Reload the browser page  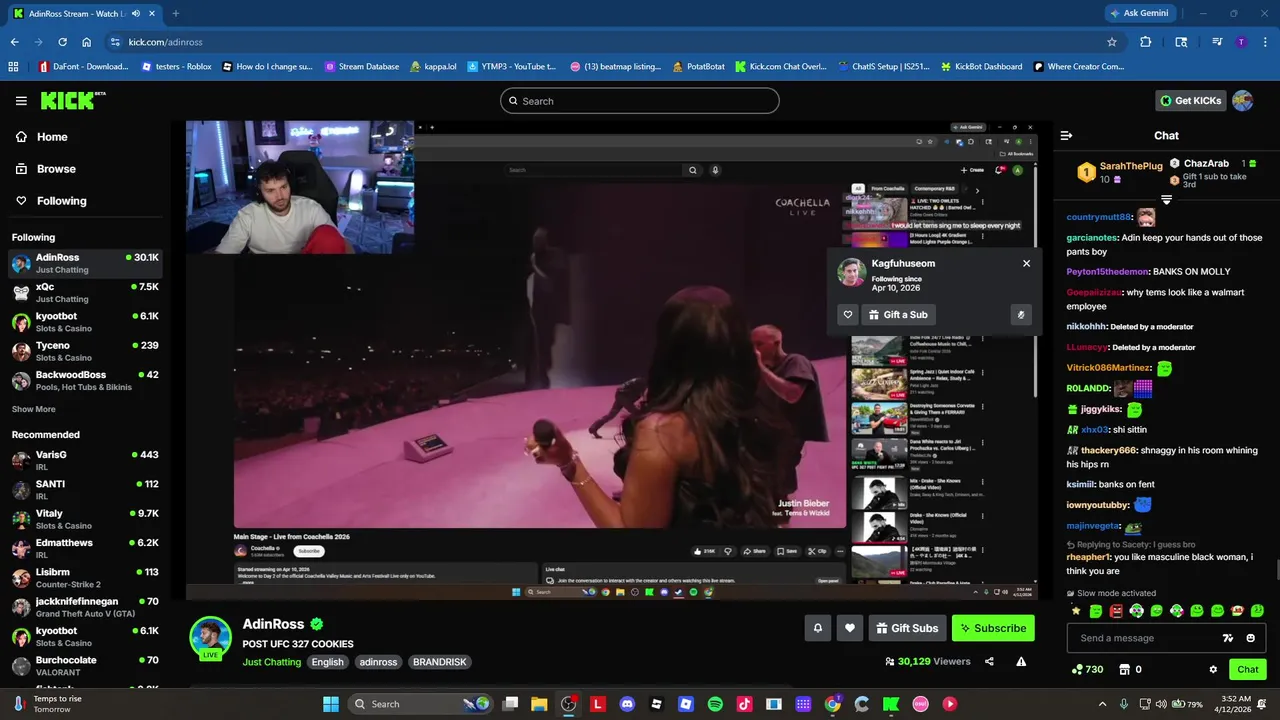click(x=62, y=42)
